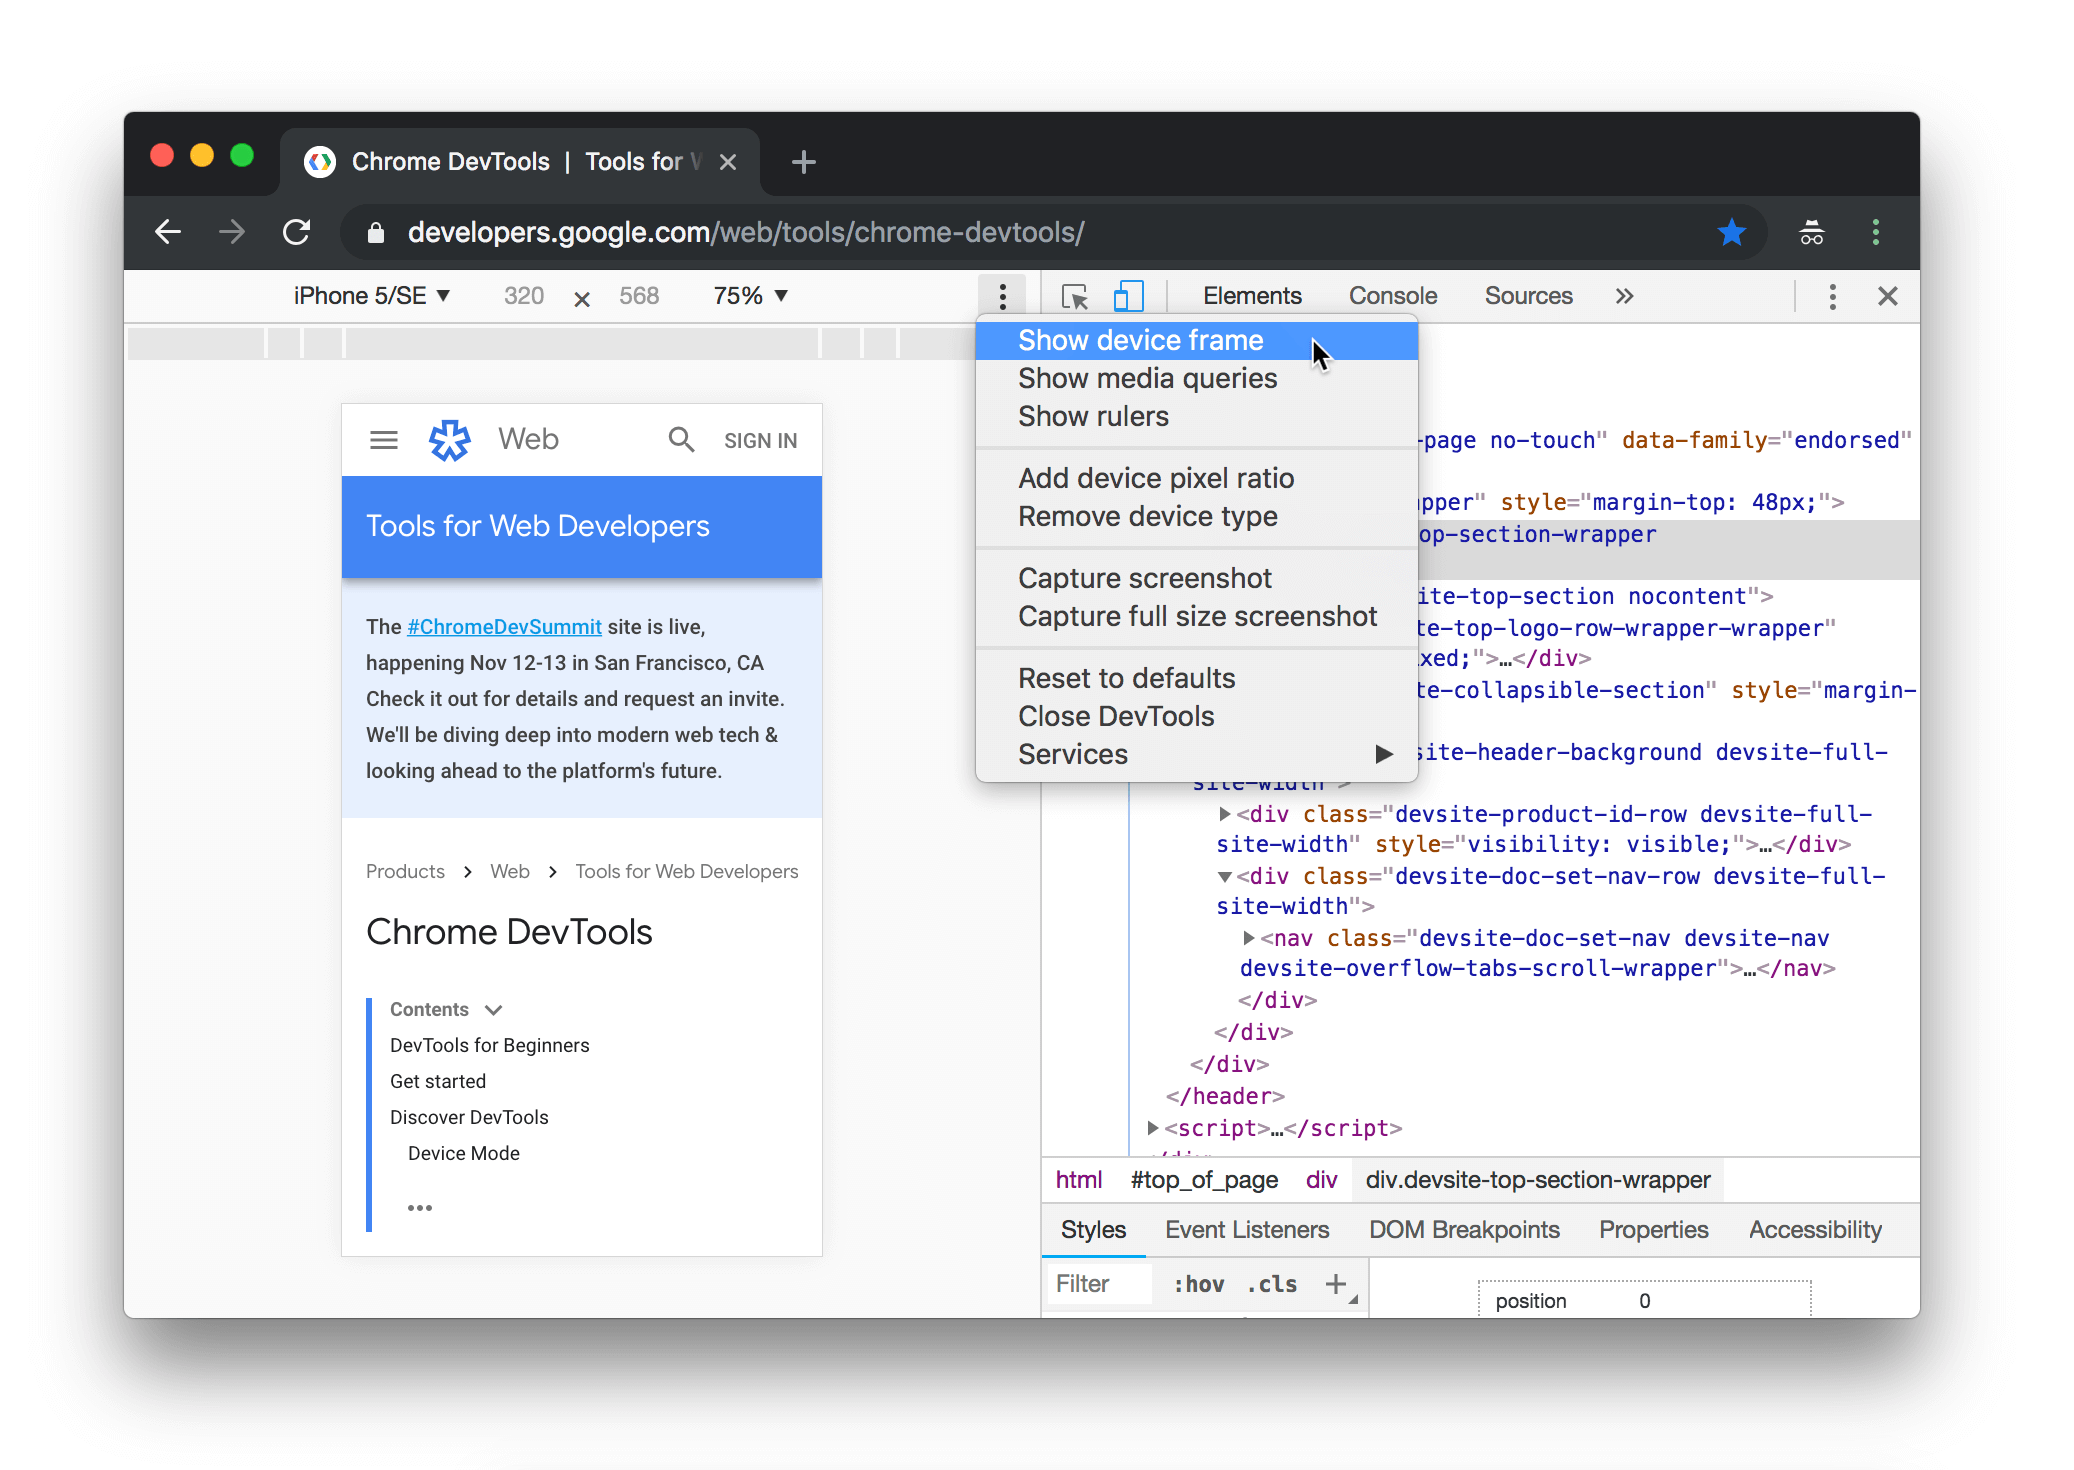This screenshot has height=1470, width=2074.
Task: Click the Filter styles input field
Action: coord(1098,1284)
